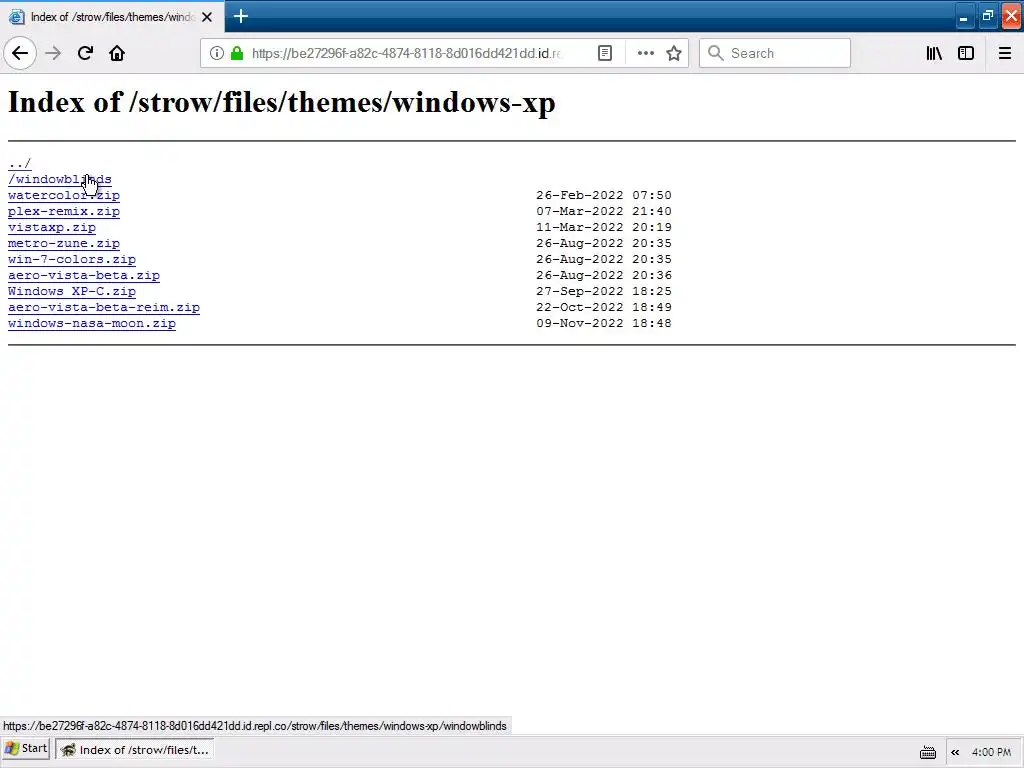
Task: Open the Library icon in toolbar
Action: coord(934,54)
